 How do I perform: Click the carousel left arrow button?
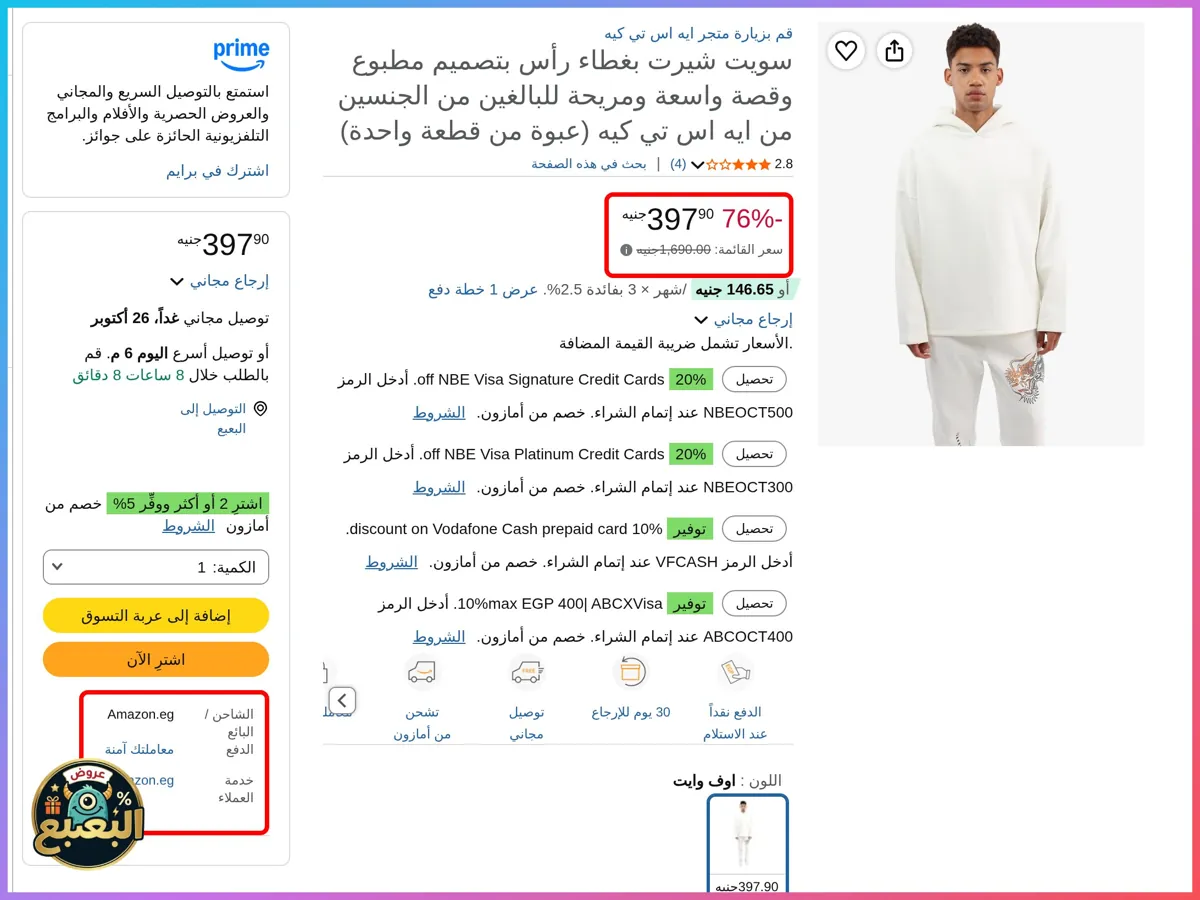coord(342,700)
